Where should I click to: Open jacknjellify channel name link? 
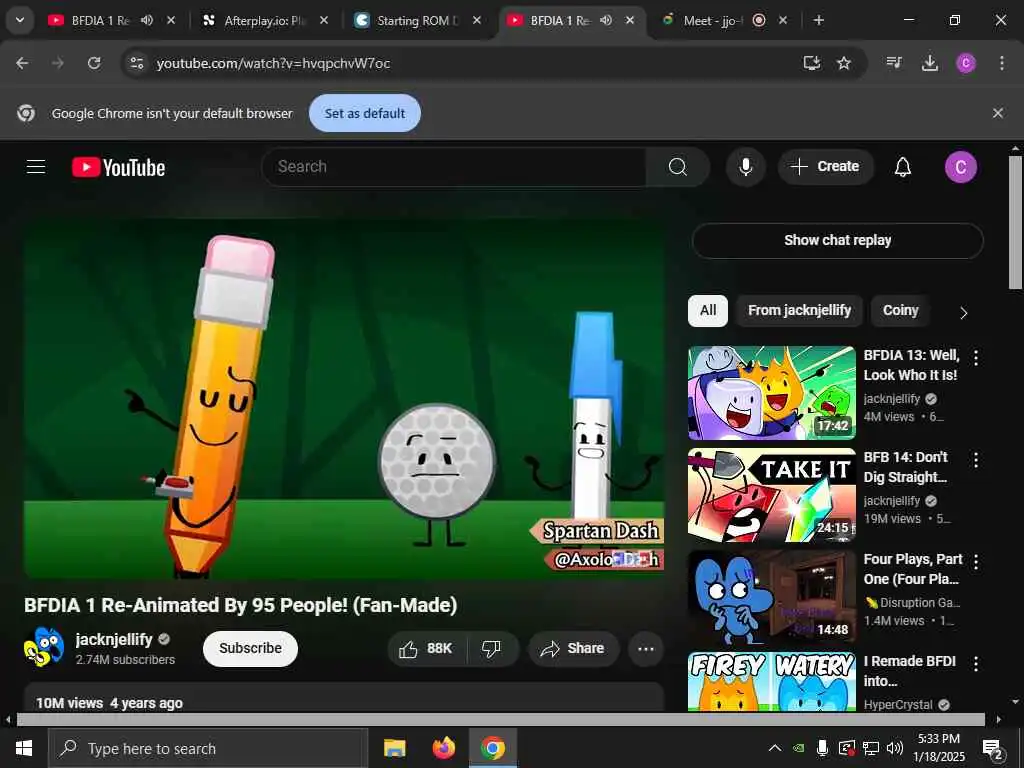click(114, 639)
